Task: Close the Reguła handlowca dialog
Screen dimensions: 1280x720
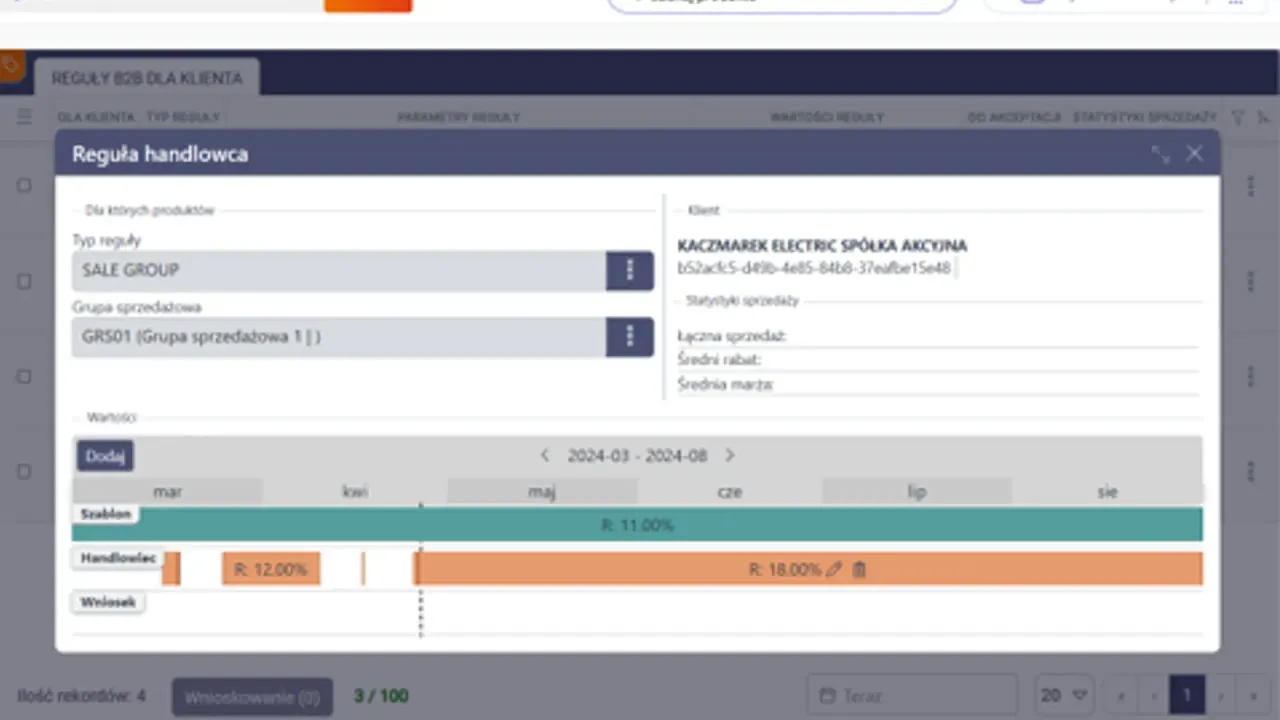Action: pos(1194,154)
